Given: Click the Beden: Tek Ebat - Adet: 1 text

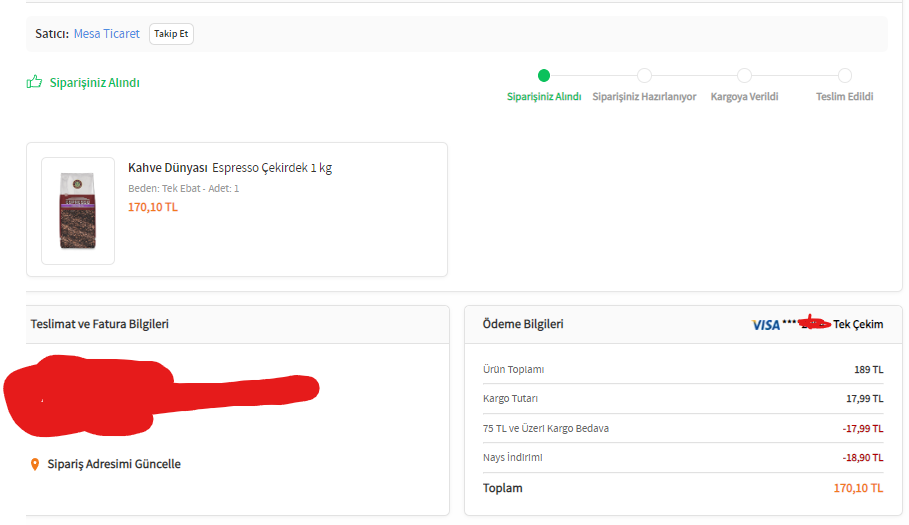Looking at the screenshot, I should (x=183, y=188).
